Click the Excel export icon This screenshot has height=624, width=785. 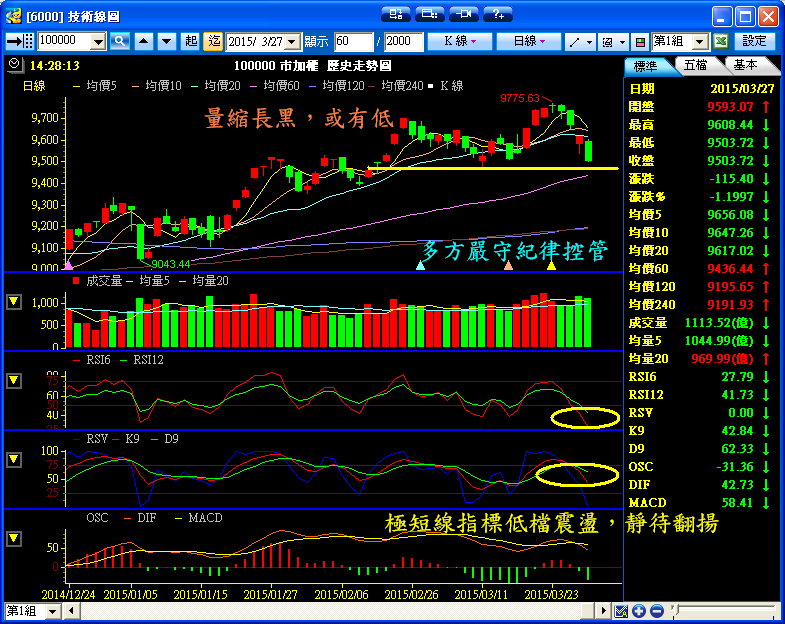tap(720, 41)
